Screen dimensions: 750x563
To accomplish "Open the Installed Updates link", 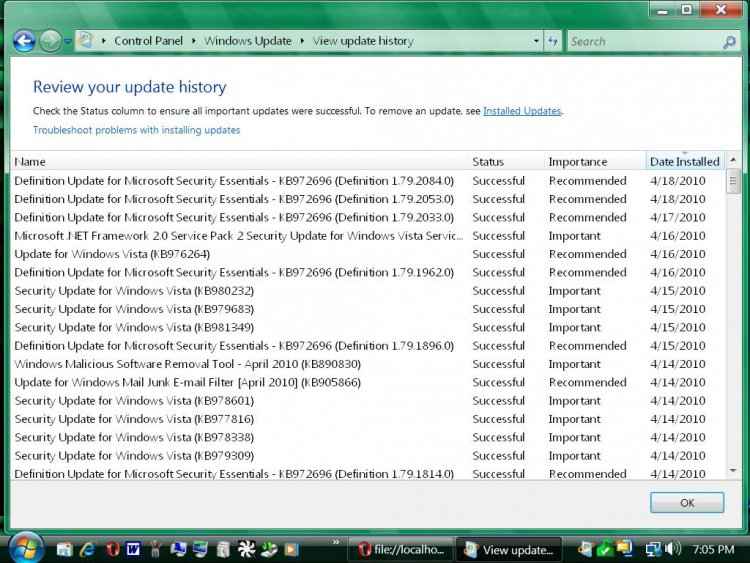I will coord(522,111).
